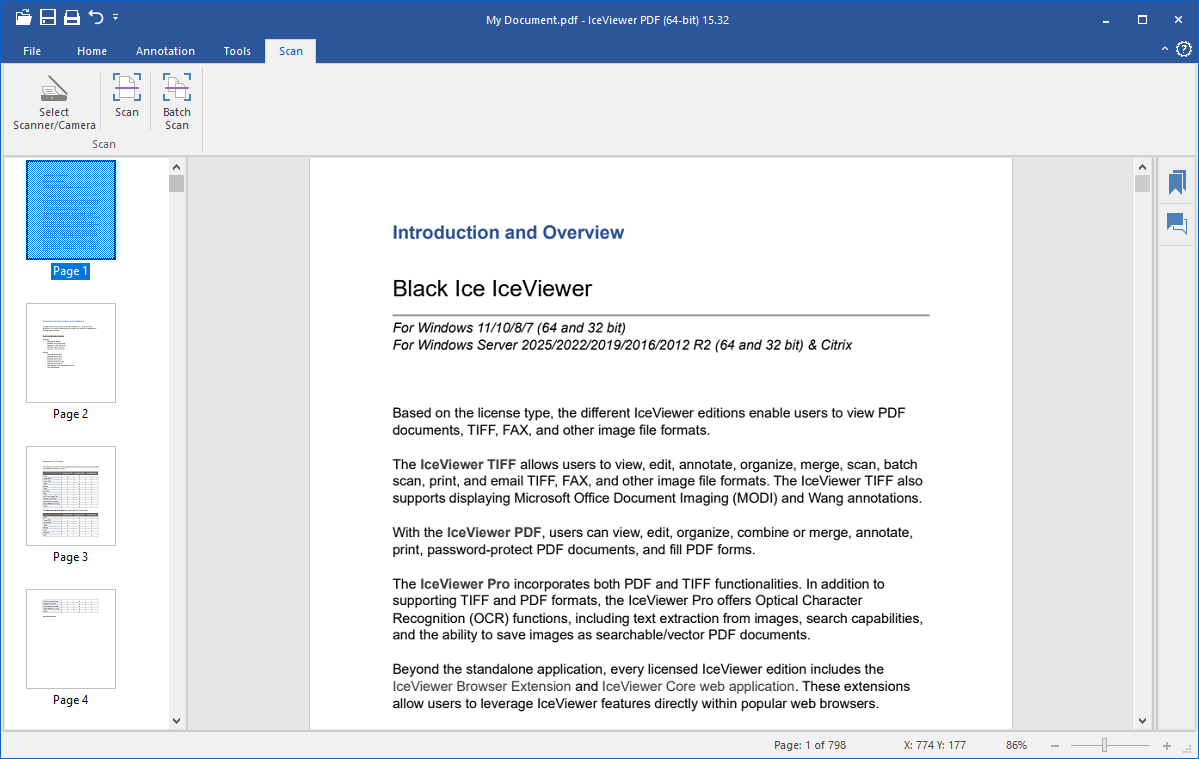Image resolution: width=1199 pixels, height=759 pixels.
Task: Print the document from the quick access toolbar
Action: [x=72, y=17]
